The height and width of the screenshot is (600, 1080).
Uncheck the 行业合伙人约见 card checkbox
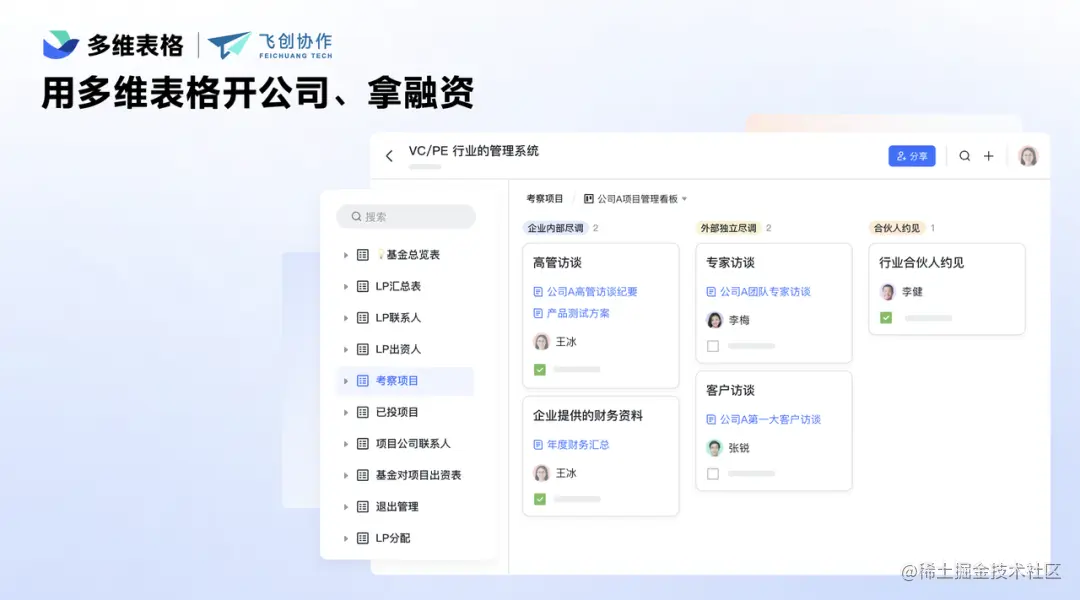coord(886,318)
